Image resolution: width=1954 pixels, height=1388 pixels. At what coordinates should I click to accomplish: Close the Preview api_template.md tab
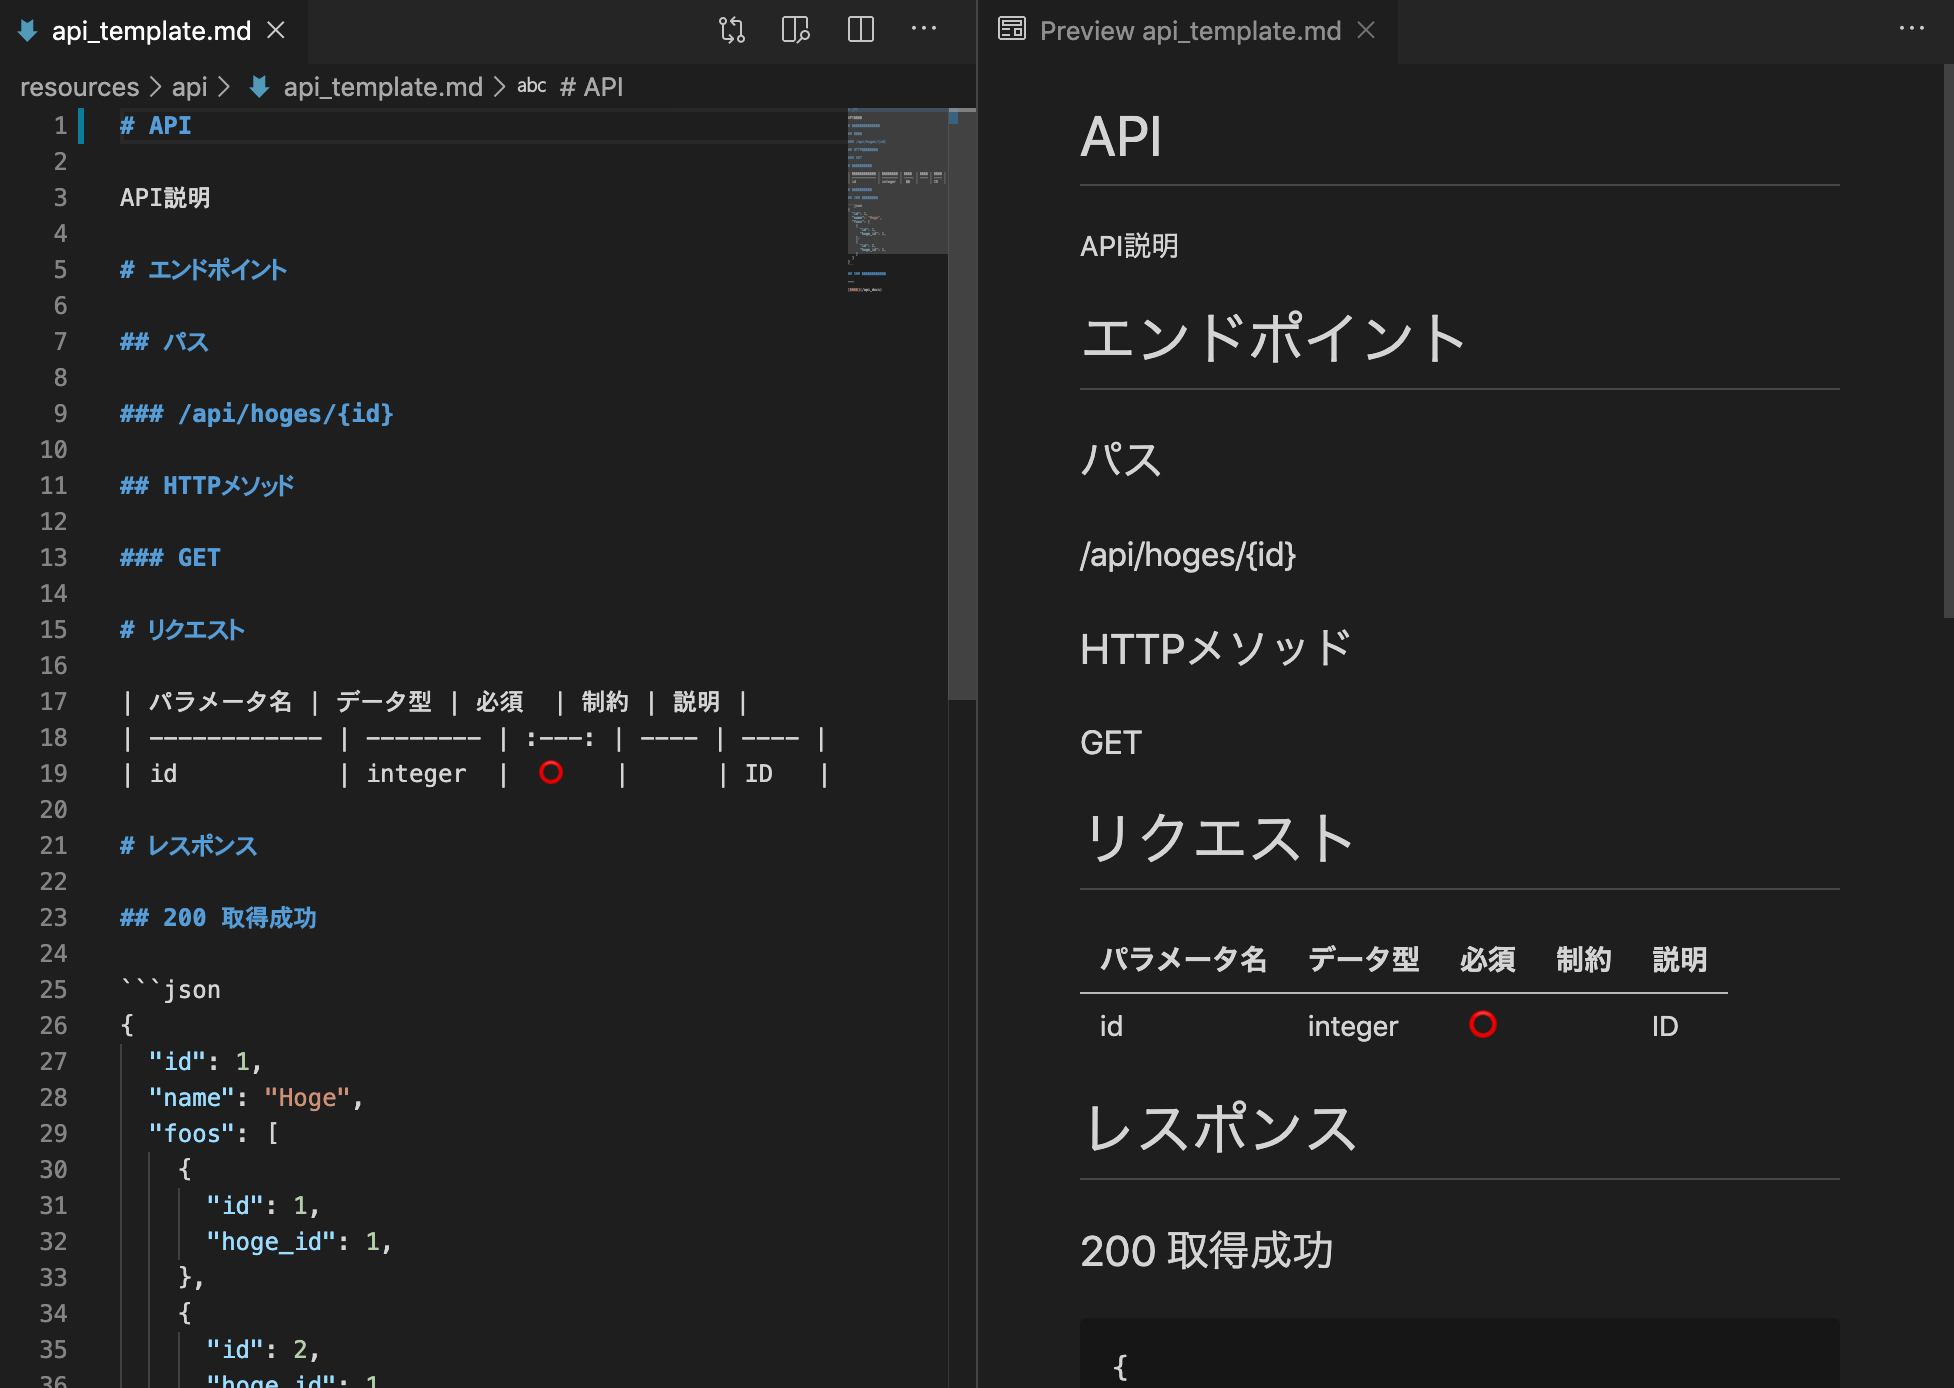(1366, 30)
